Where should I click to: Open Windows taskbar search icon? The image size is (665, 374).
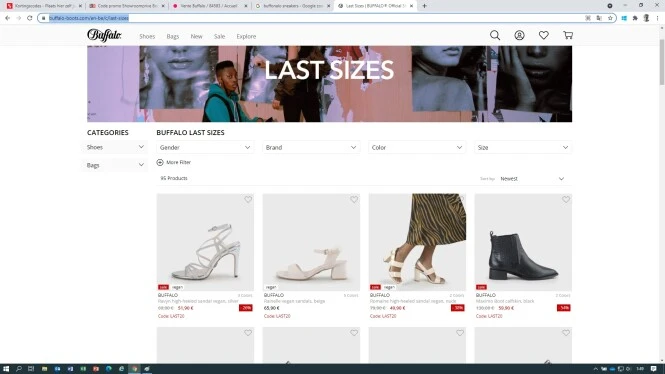pos(19,369)
